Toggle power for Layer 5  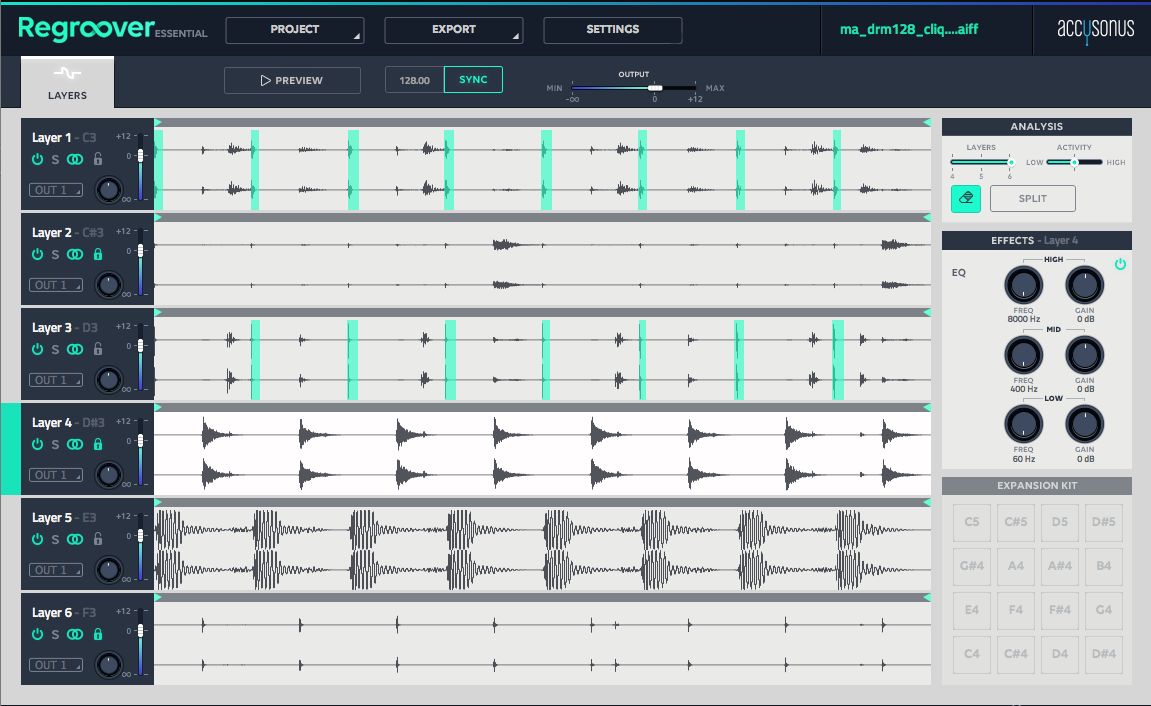37,539
